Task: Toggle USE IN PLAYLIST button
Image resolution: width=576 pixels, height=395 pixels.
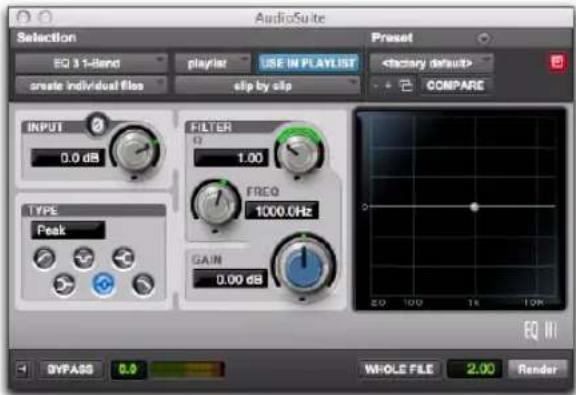Action: pos(309,63)
